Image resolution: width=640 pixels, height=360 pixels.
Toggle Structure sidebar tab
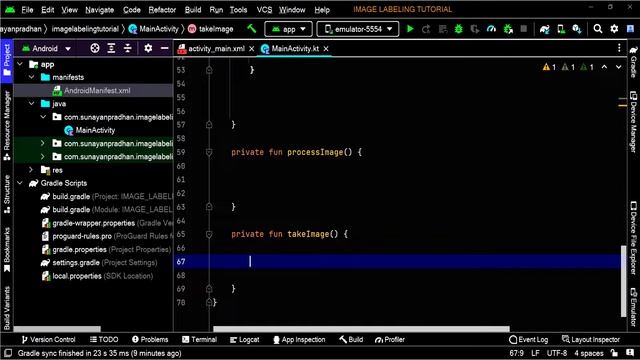coord(7,195)
